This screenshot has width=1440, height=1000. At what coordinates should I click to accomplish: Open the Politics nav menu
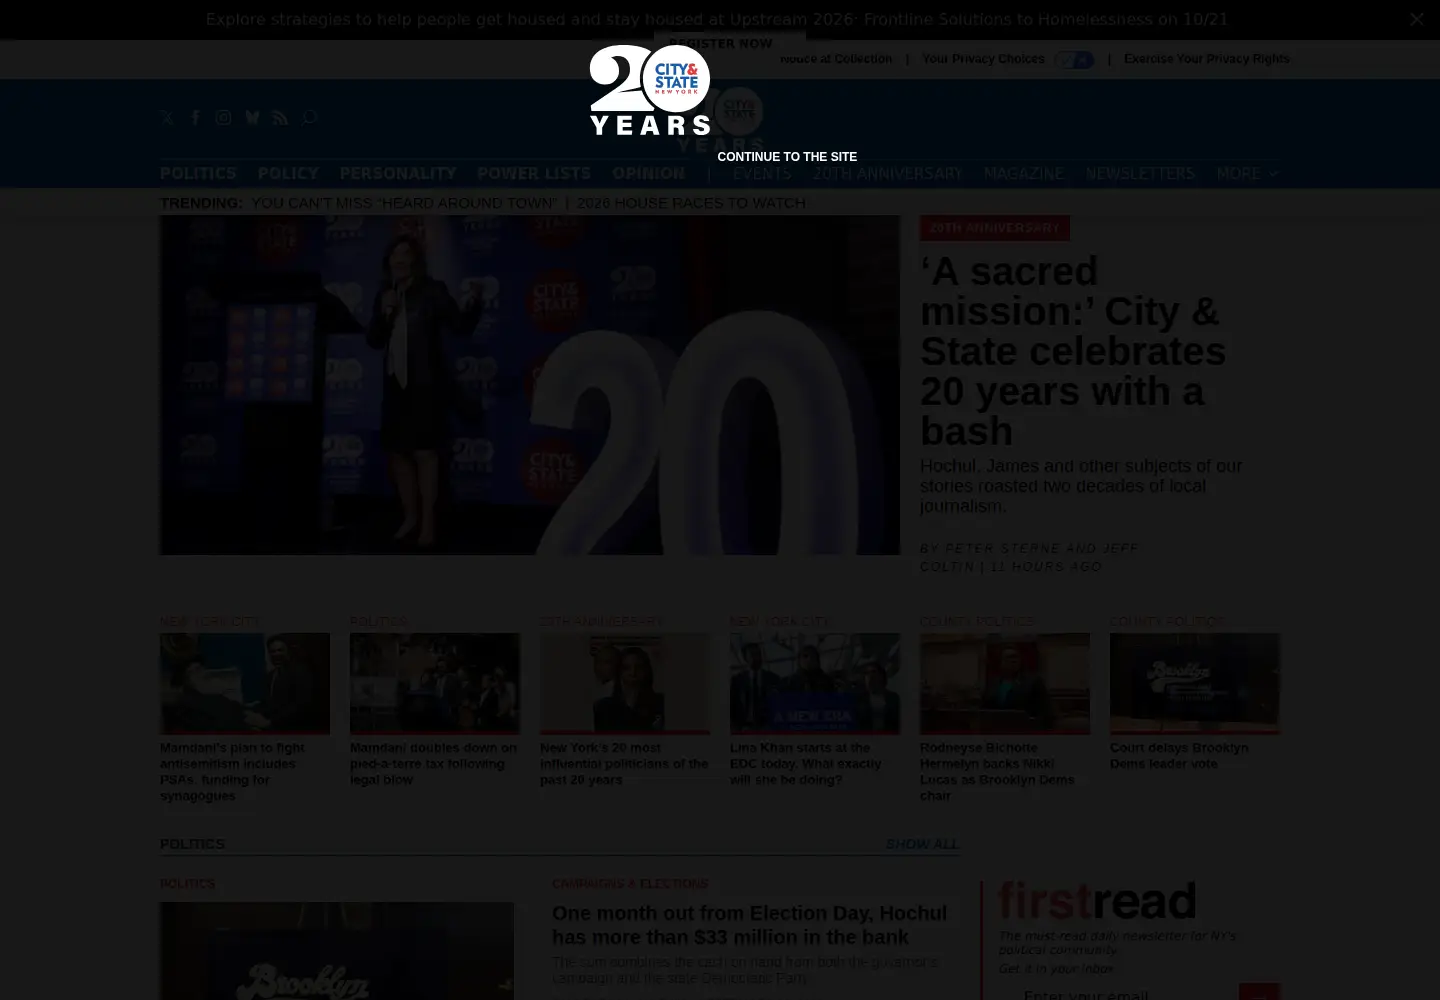[x=198, y=173]
